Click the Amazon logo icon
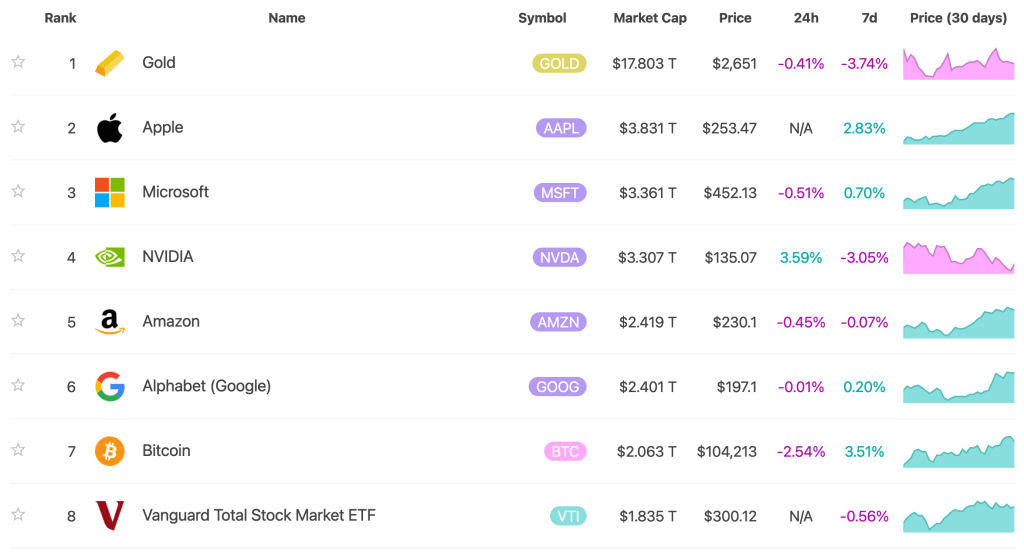The height and width of the screenshot is (558, 1024). 110,322
